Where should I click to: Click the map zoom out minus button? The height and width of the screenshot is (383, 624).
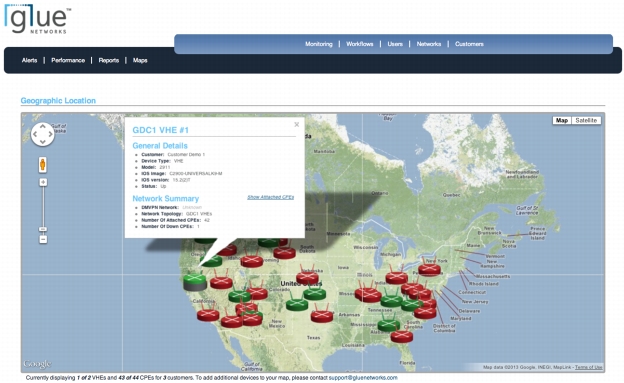point(43,239)
